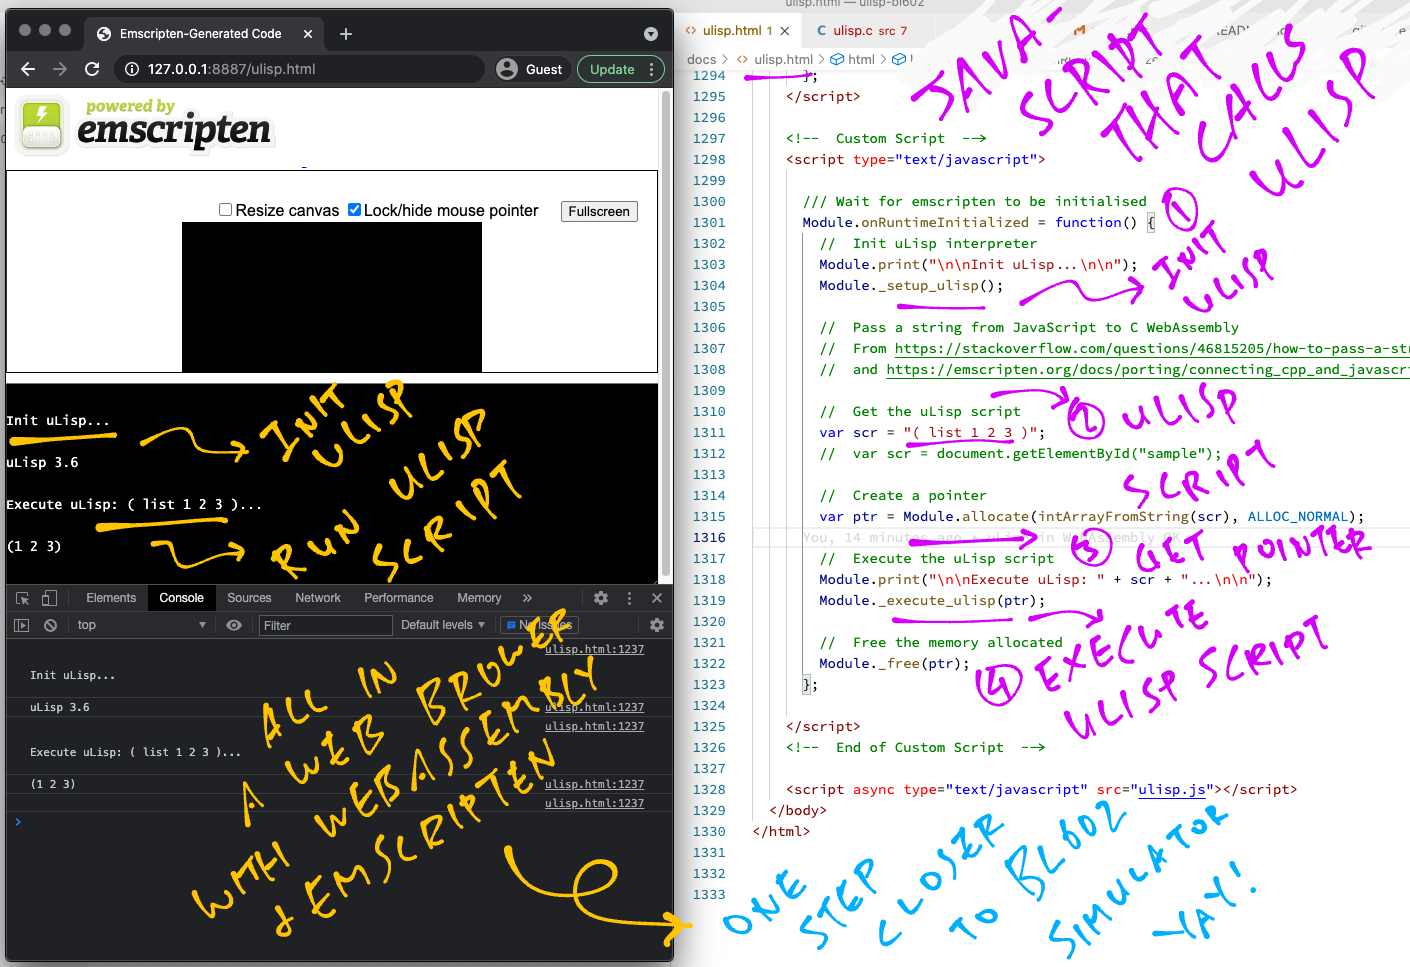Image resolution: width=1410 pixels, height=967 pixels.
Task: Clear the console with the ban icon
Action: (50, 625)
